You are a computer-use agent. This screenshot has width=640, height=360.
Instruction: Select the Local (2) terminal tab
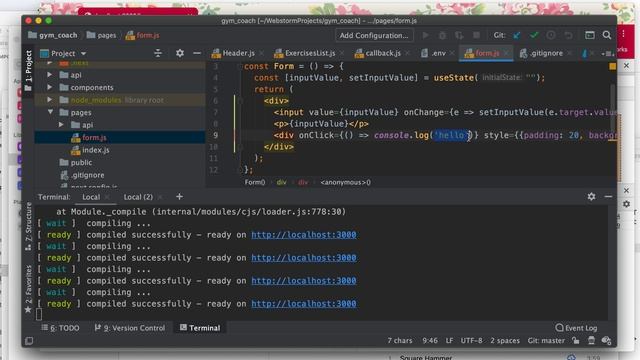click(138, 197)
